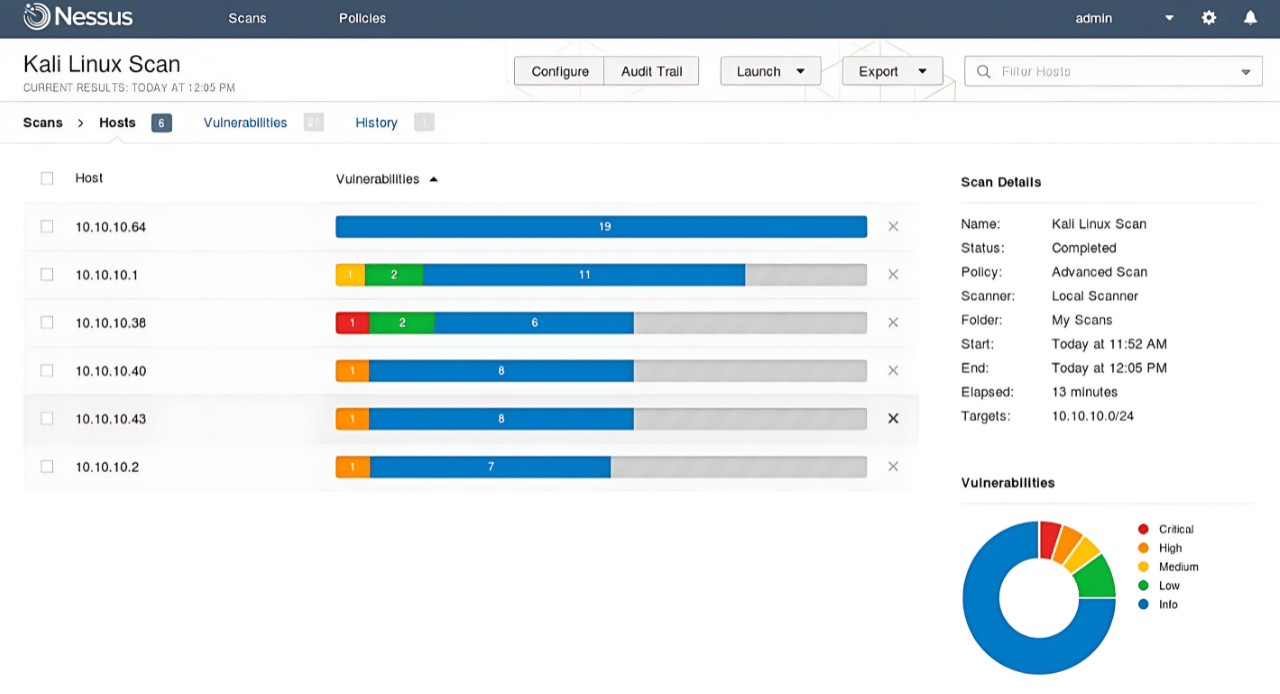
Task: Open the settings gear icon
Action: click(1209, 18)
